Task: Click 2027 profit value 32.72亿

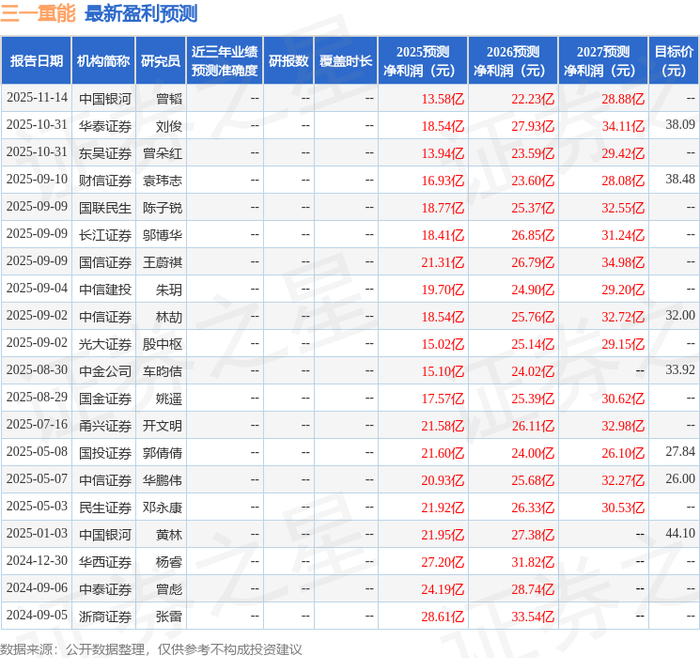Action: [x=623, y=317]
